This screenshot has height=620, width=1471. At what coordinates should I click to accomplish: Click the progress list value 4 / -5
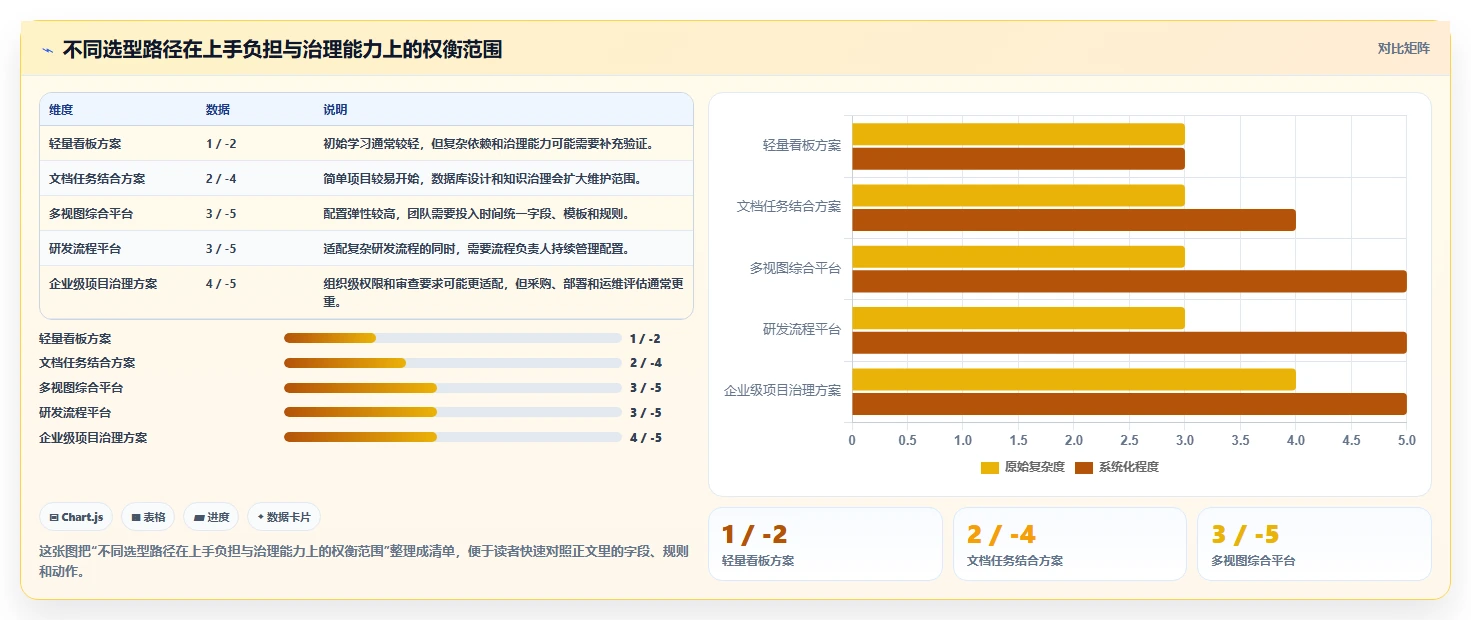coord(646,438)
